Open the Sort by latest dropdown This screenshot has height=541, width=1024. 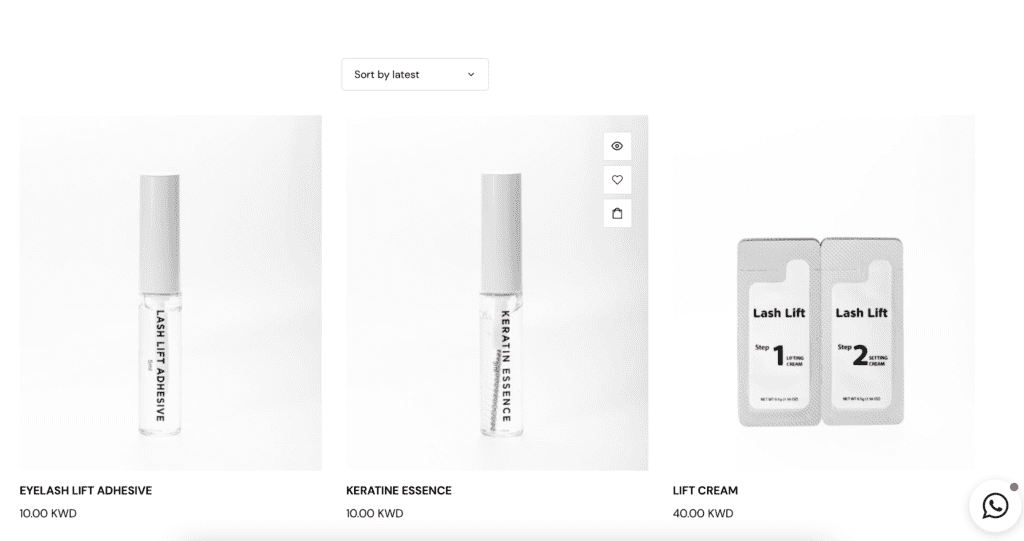pos(415,74)
